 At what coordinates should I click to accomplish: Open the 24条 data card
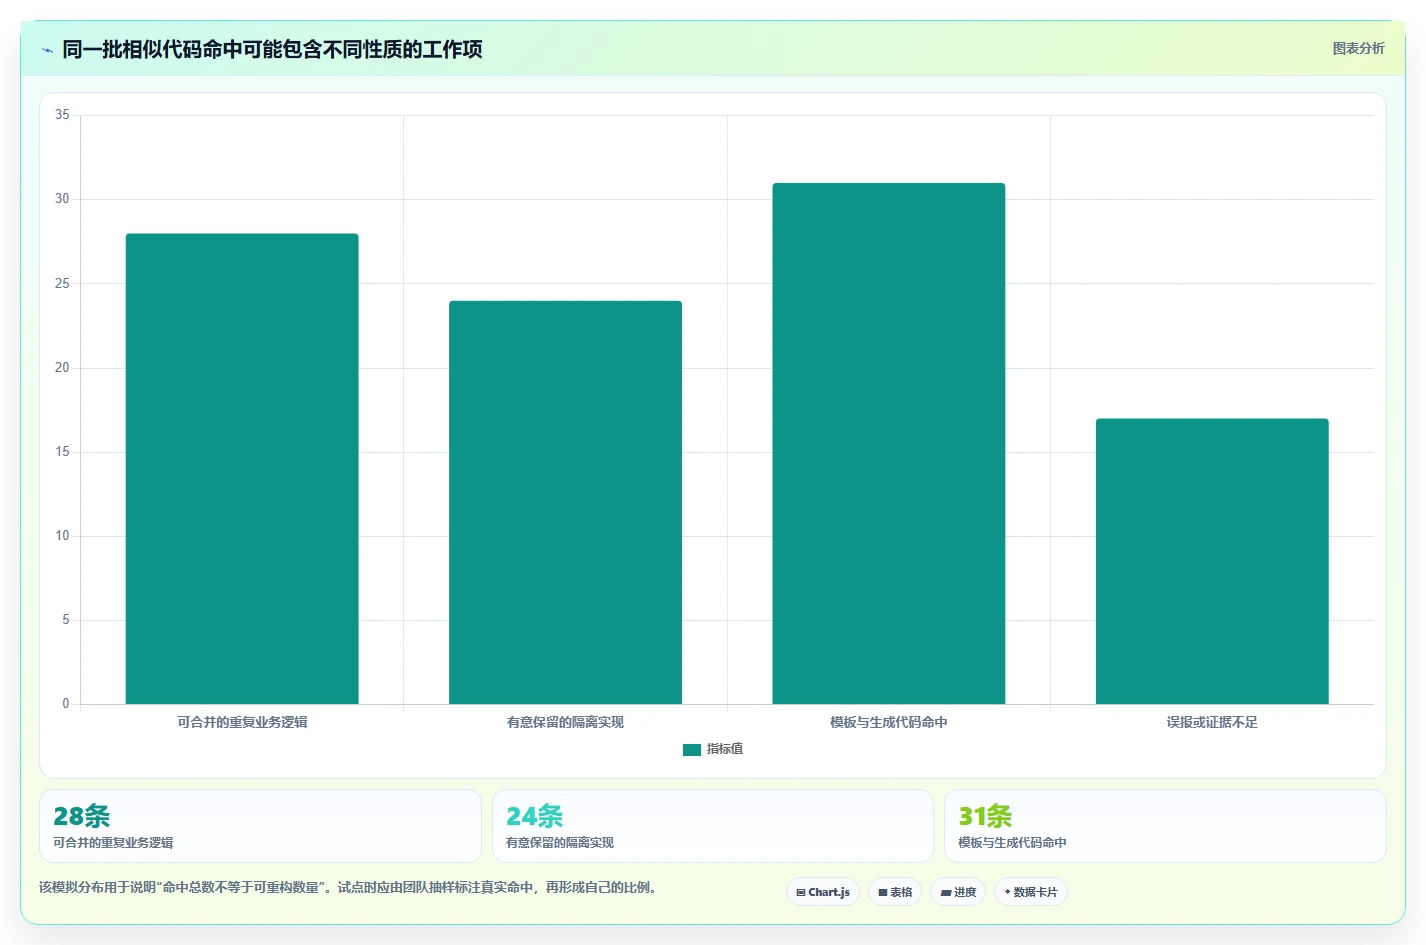(x=713, y=826)
